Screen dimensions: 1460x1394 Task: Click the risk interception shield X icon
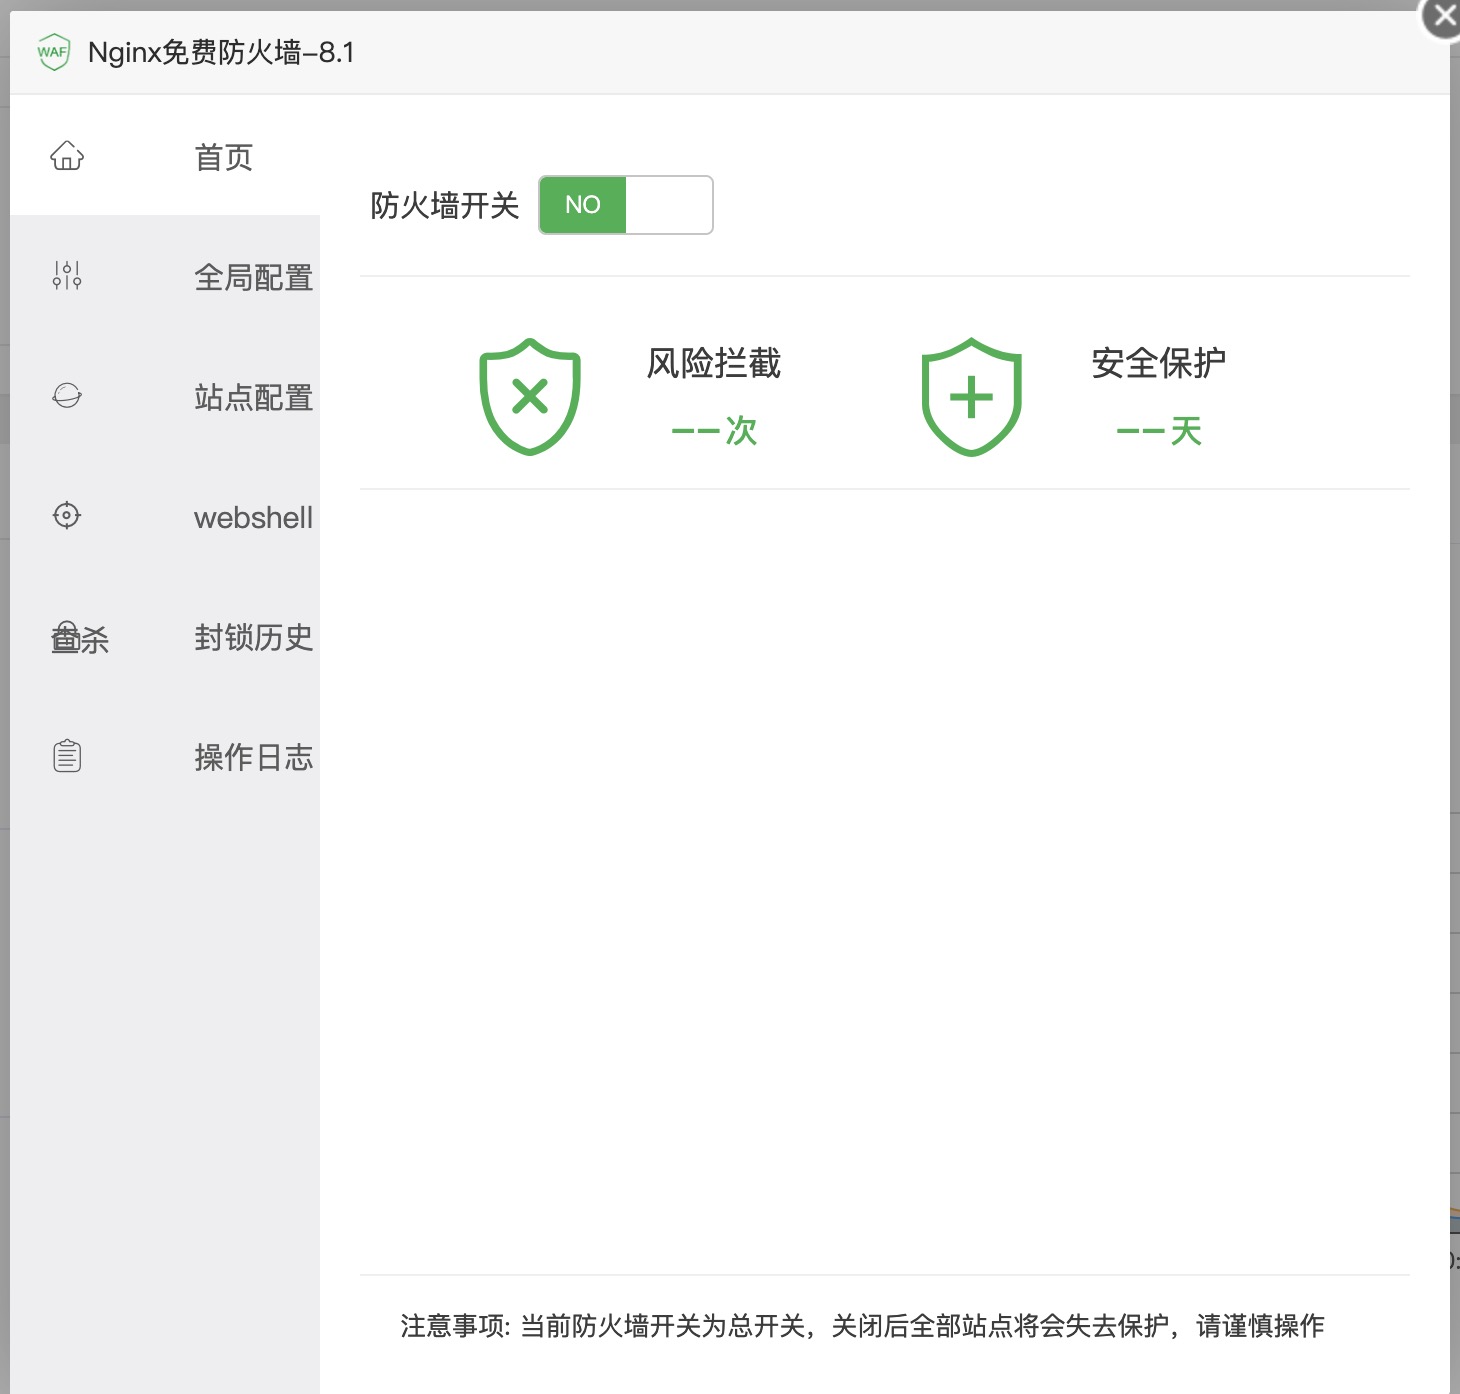530,397
